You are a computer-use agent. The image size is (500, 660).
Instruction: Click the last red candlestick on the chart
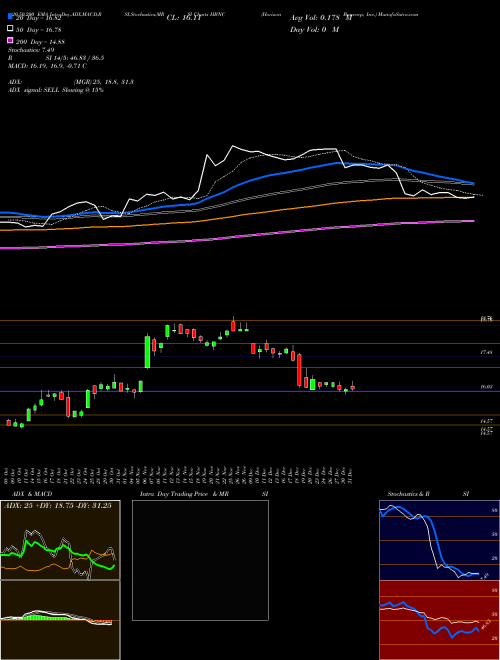353,387
